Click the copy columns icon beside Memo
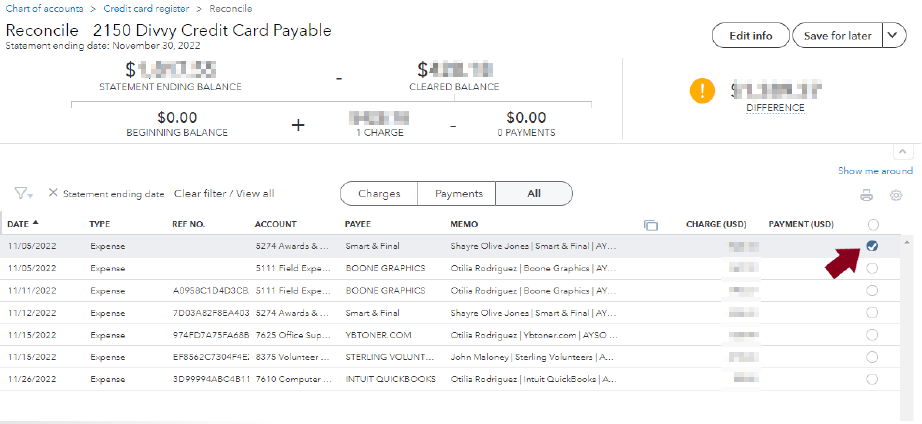 [651, 224]
